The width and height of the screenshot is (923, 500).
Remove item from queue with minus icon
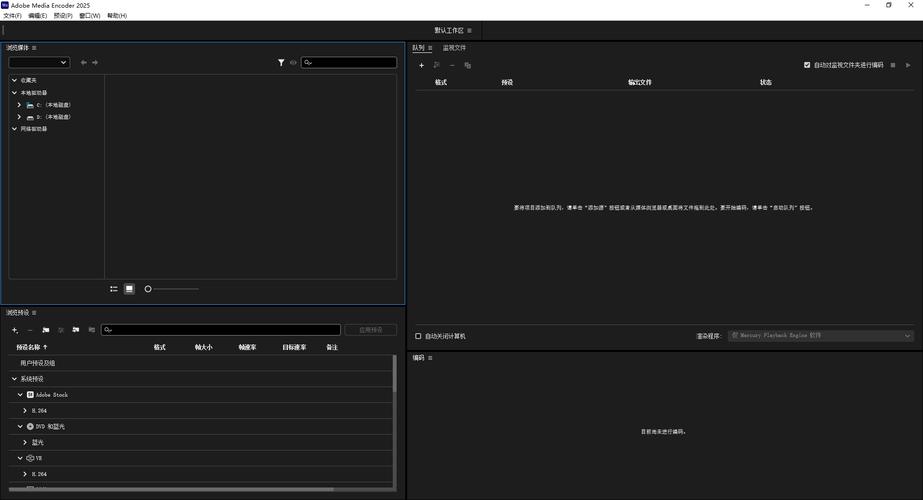click(x=452, y=65)
